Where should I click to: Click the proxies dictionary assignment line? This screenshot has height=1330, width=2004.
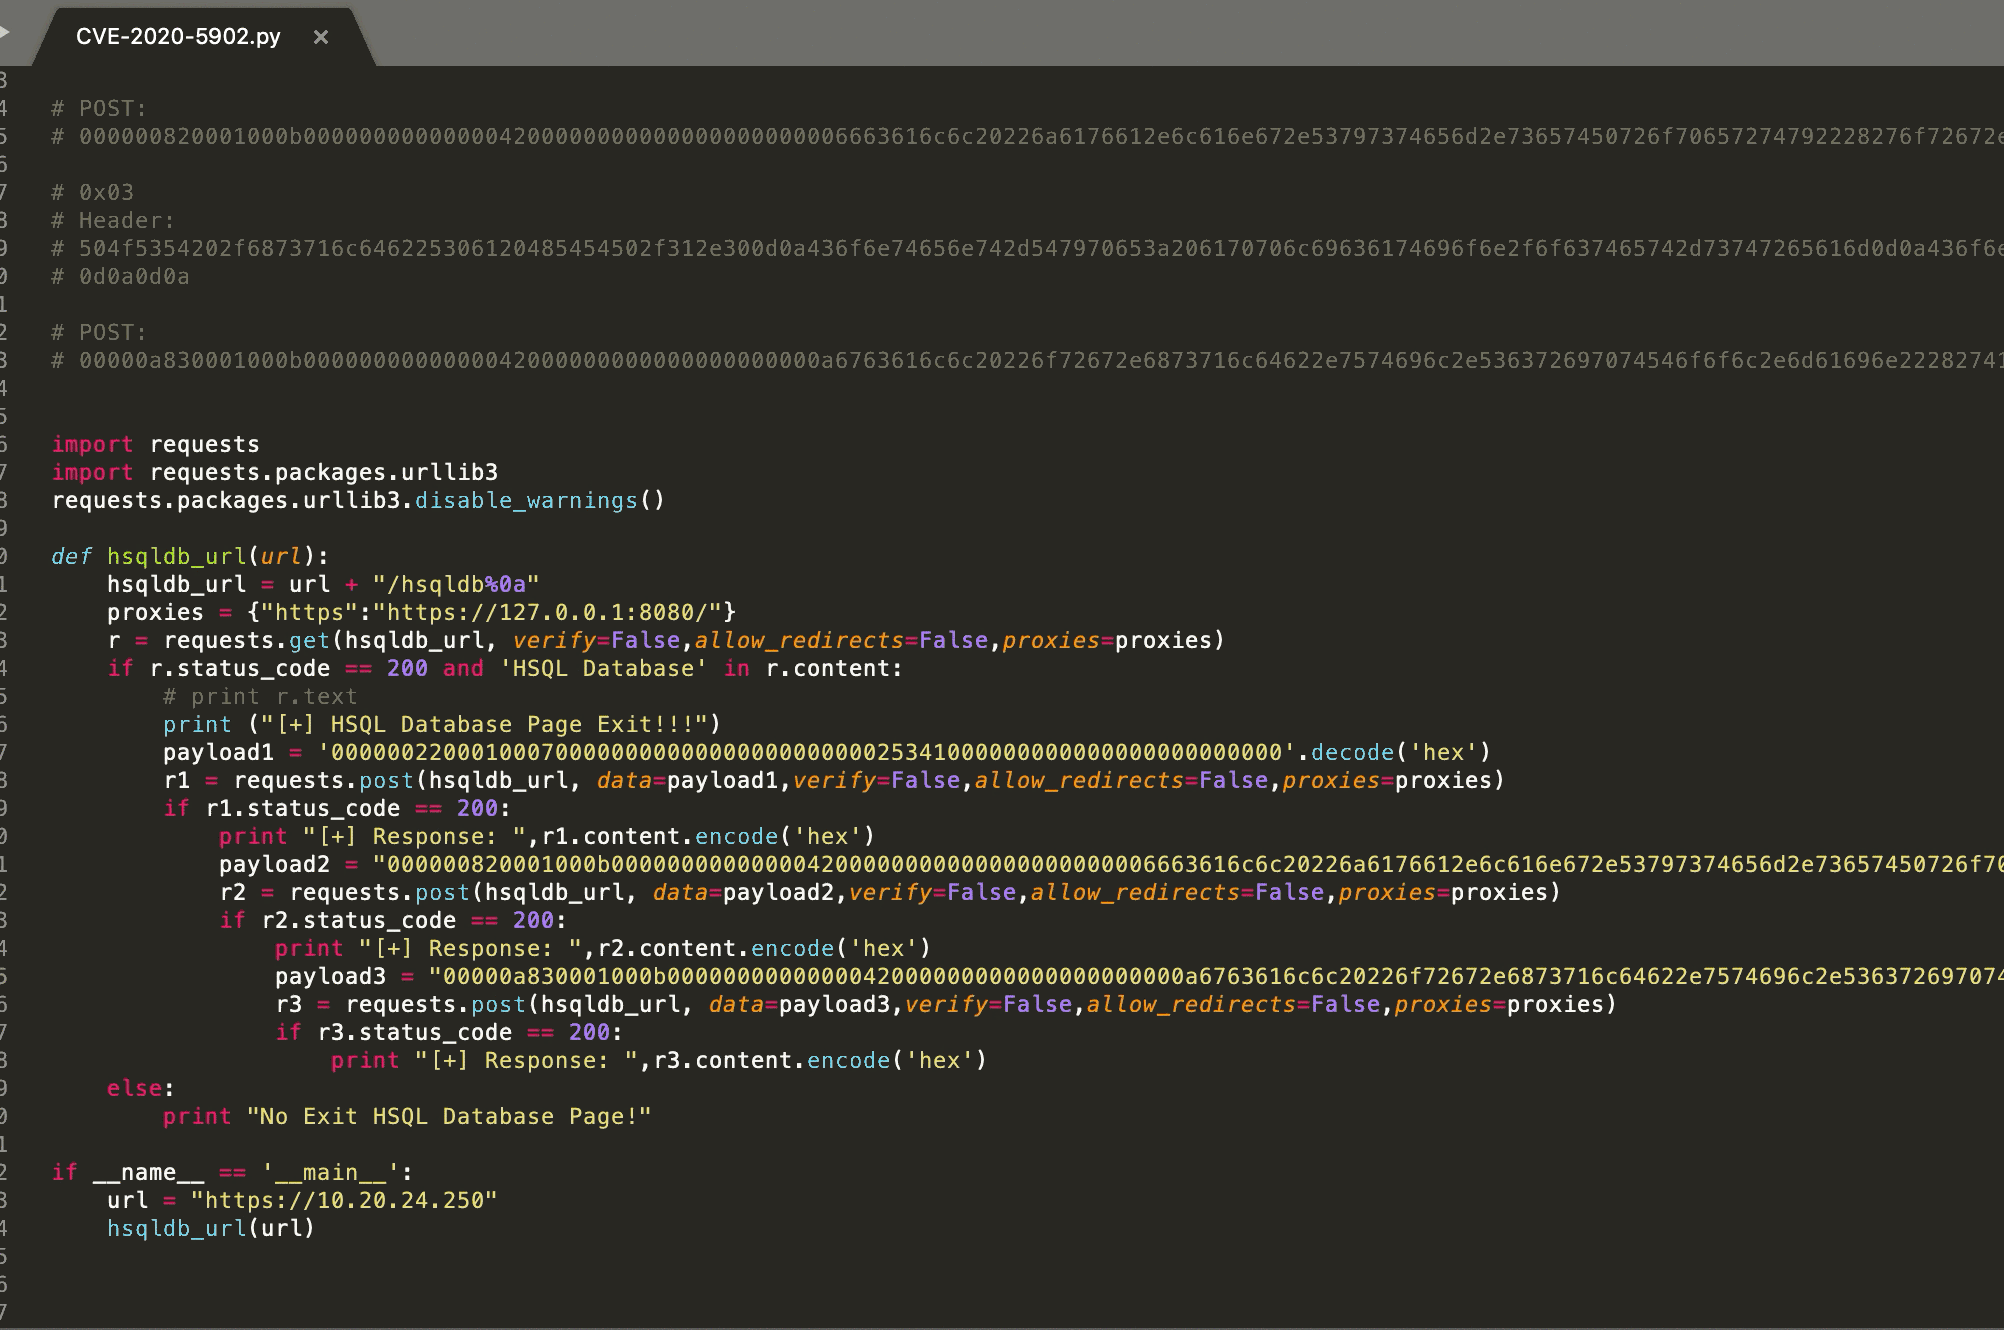tap(420, 612)
